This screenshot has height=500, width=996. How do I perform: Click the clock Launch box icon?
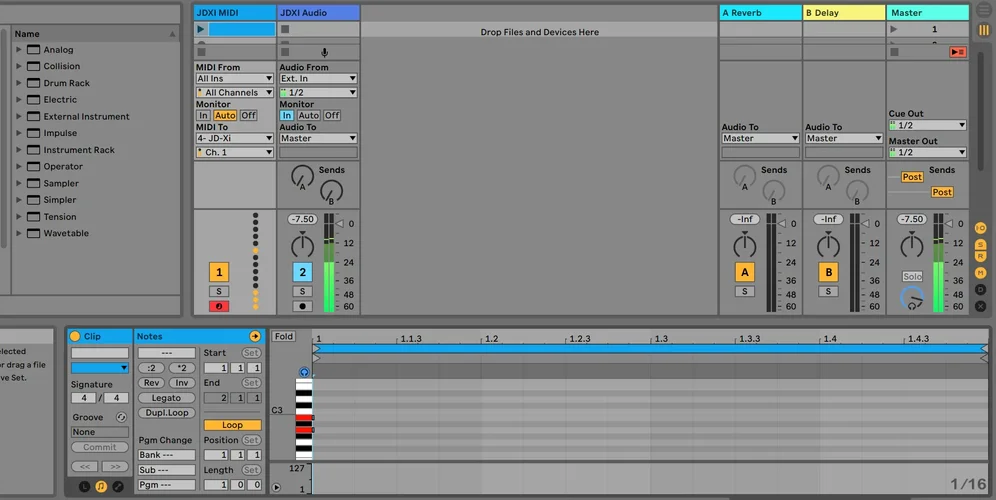pyautogui.click(x=84, y=487)
